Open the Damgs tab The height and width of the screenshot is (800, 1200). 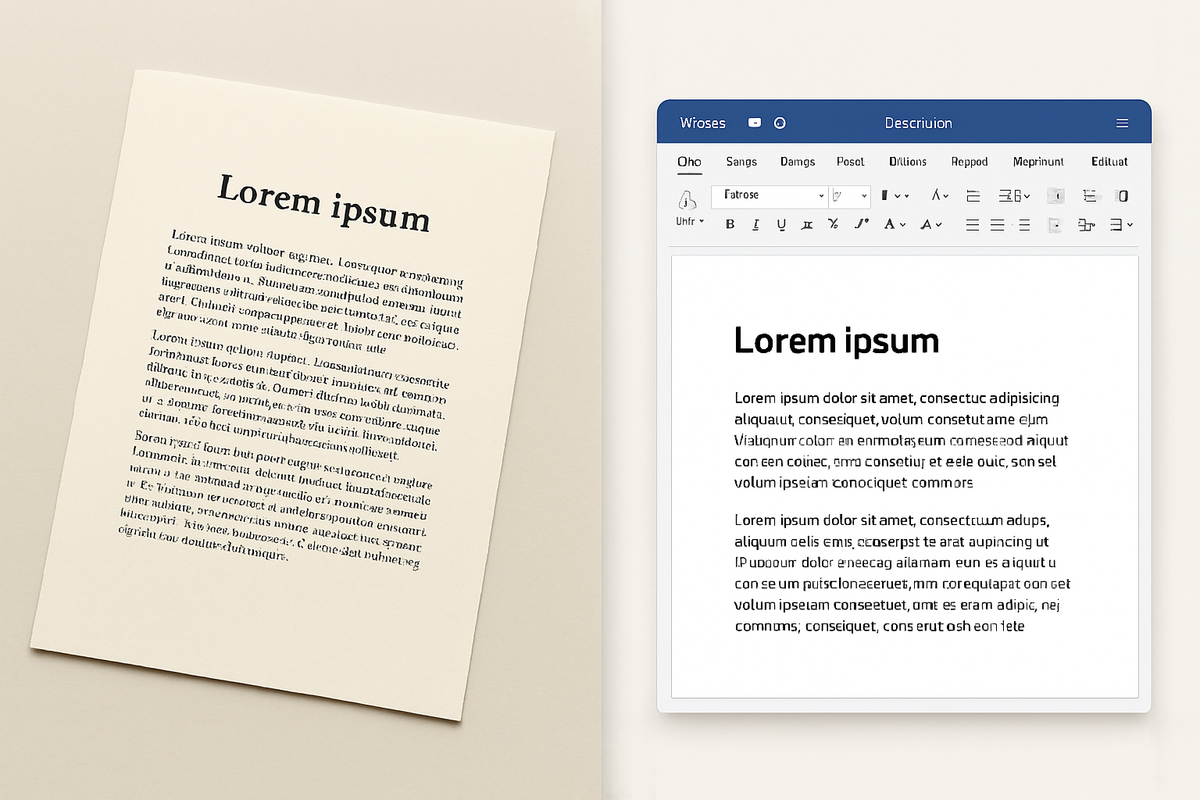(798, 161)
